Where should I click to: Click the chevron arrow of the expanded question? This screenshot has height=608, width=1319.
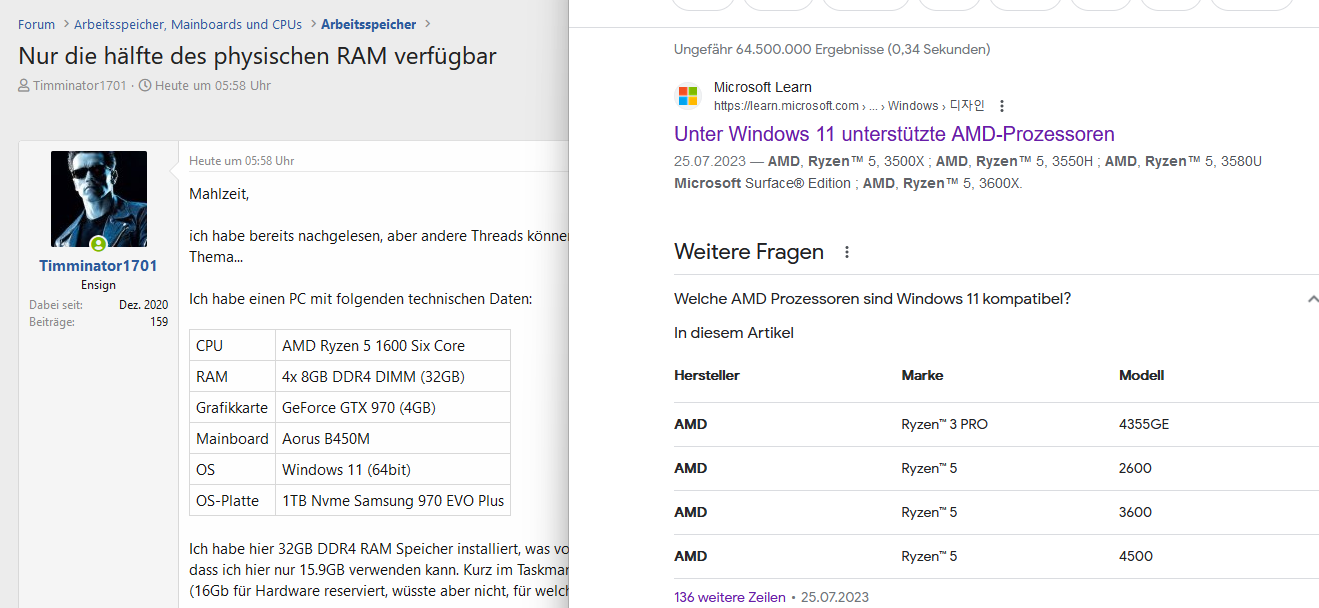[x=1312, y=299]
